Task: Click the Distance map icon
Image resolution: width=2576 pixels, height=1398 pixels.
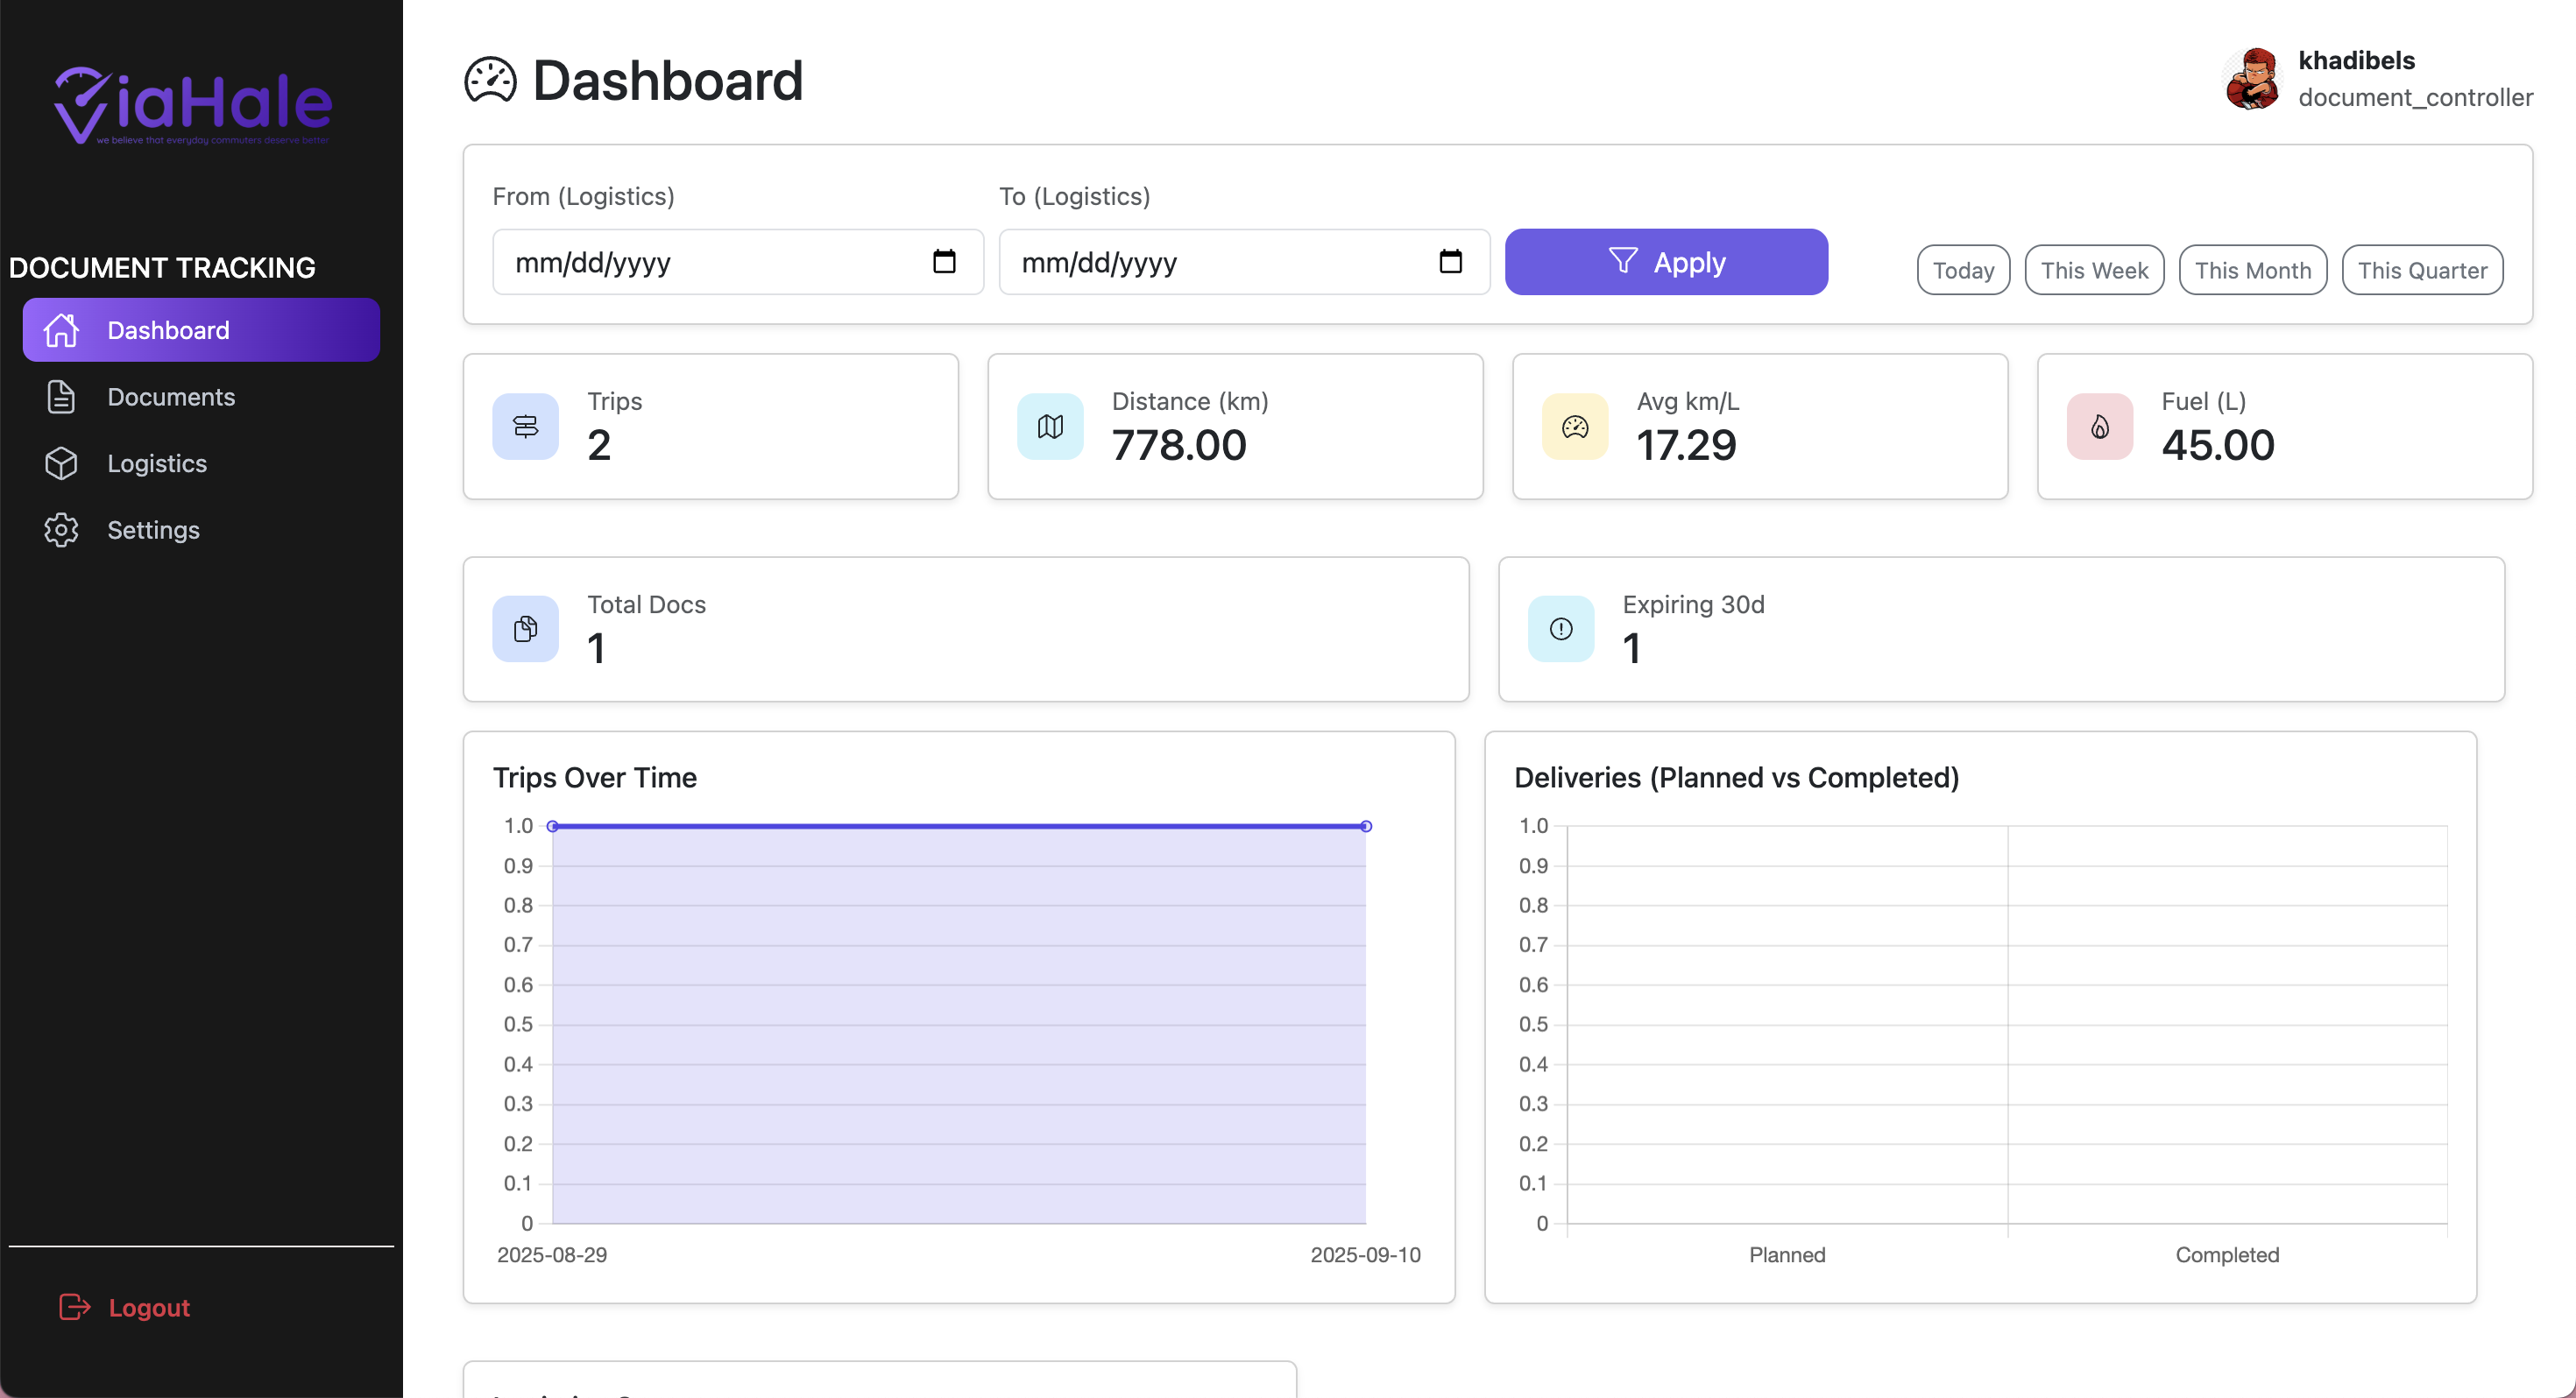Action: point(1050,427)
